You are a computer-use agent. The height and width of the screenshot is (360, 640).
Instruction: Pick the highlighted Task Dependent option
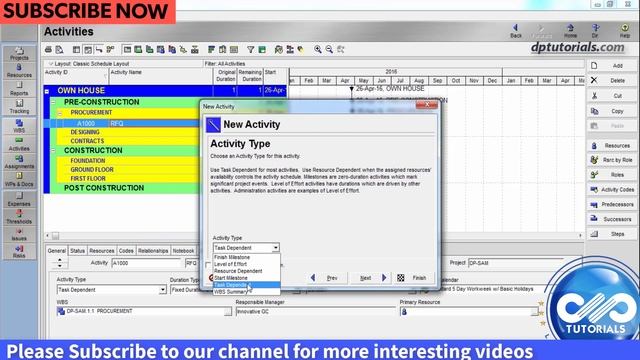[247, 285]
